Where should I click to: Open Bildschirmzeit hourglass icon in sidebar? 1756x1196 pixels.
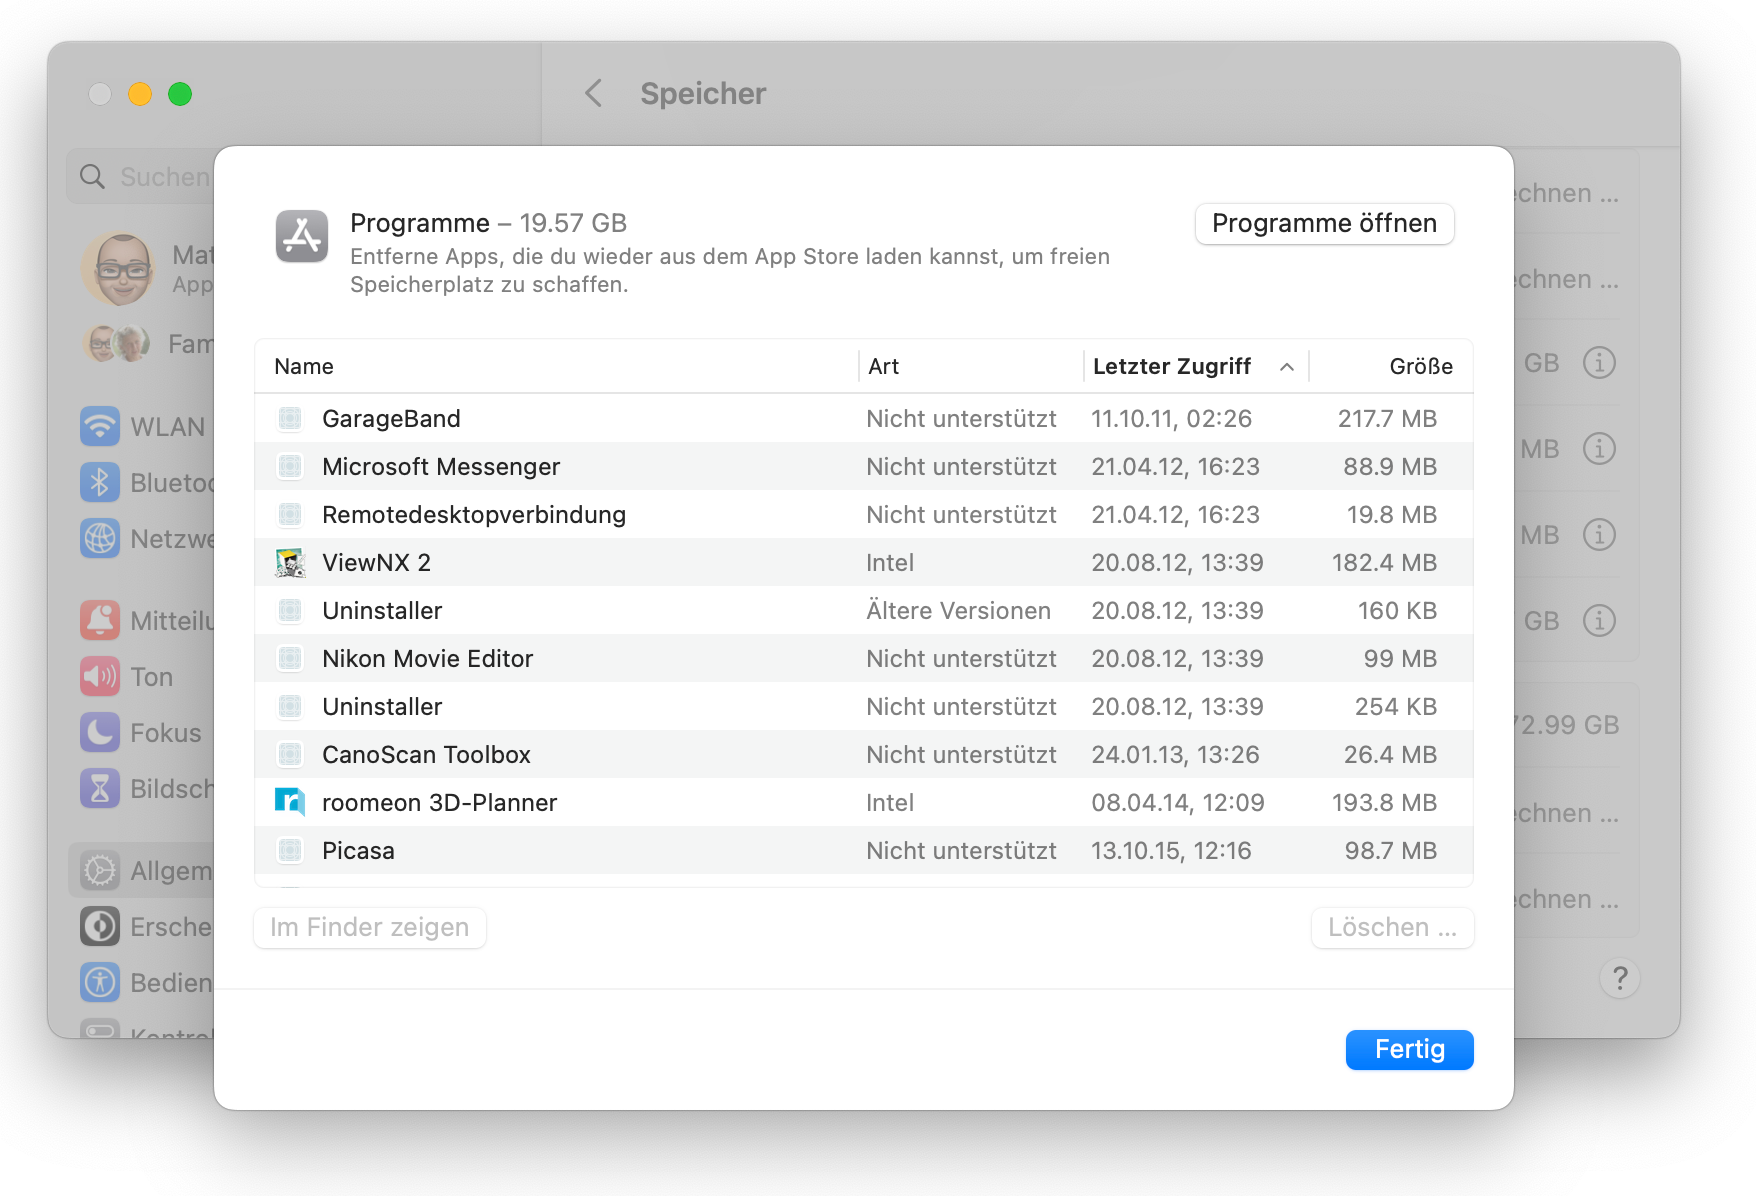coord(100,789)
